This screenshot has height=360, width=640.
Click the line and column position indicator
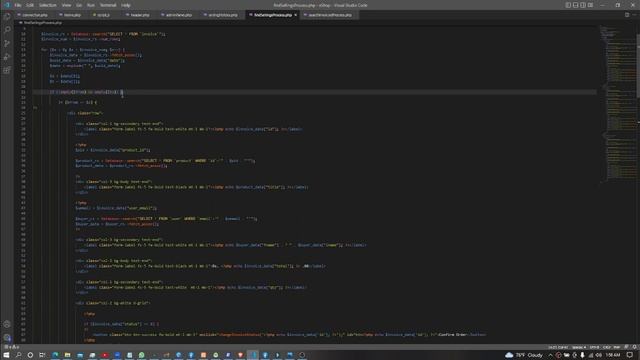558,347
